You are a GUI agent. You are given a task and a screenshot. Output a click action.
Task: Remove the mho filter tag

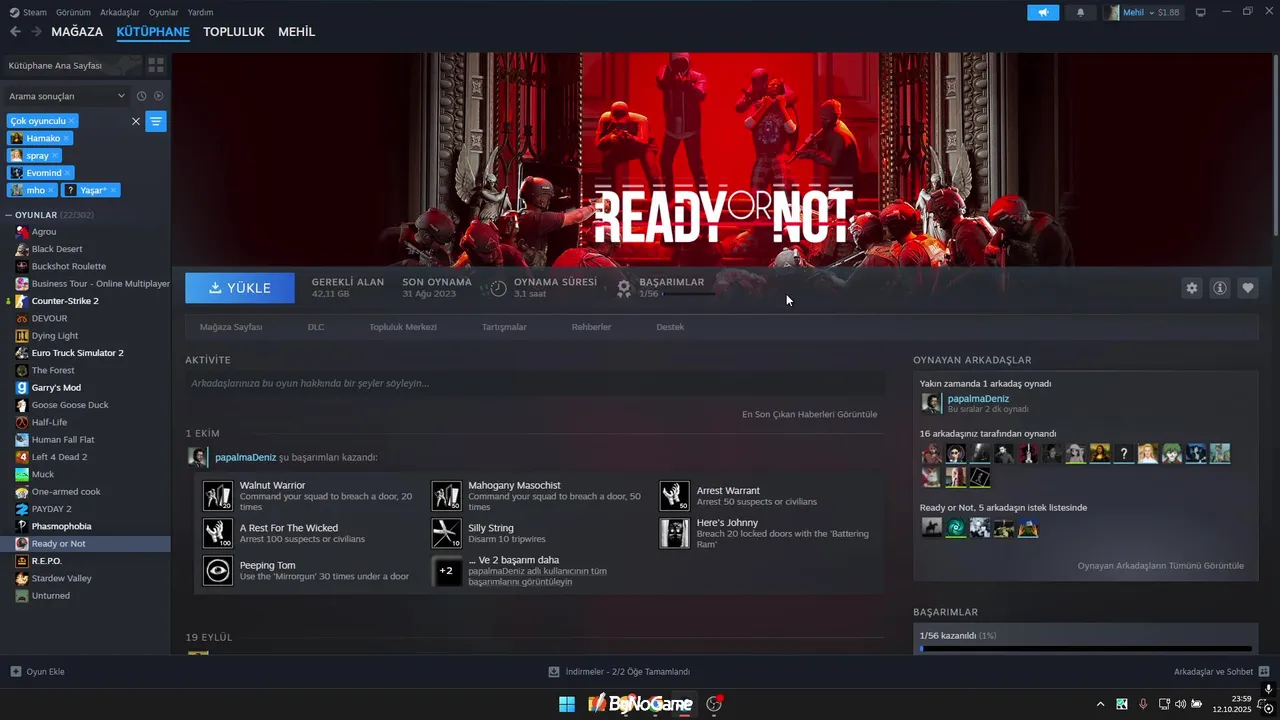(51, 190)
